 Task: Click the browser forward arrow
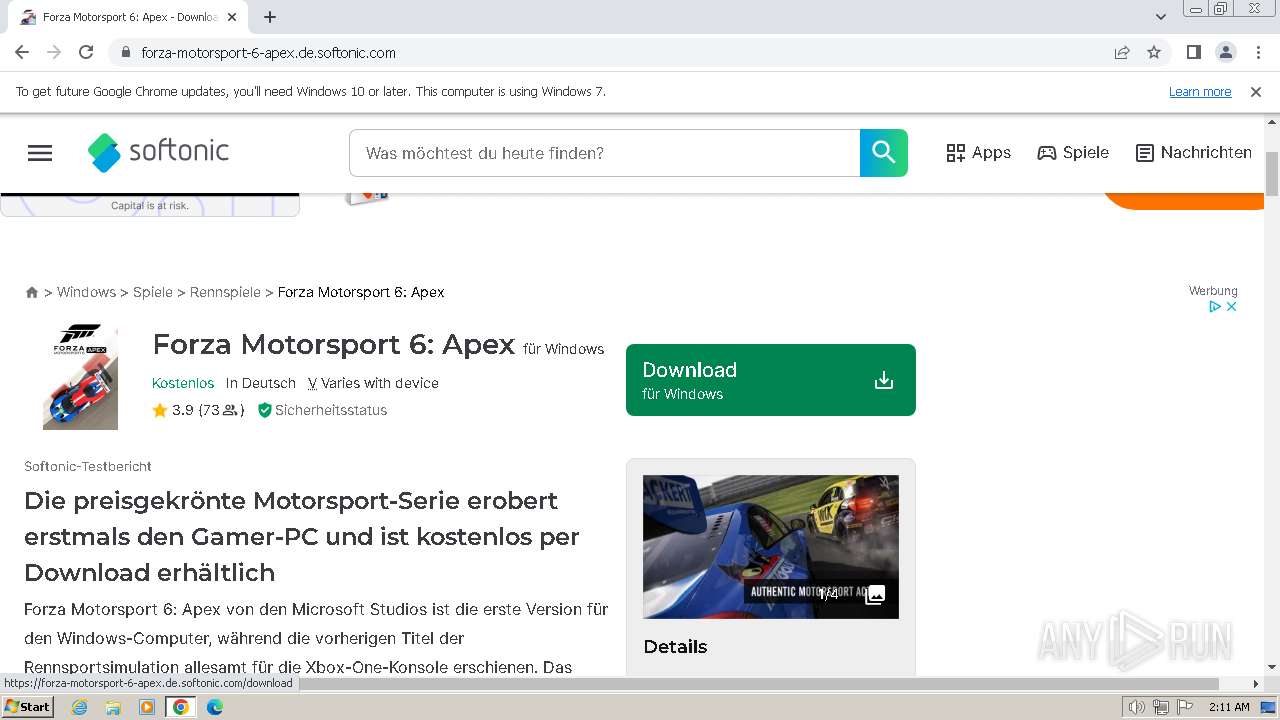54,52
